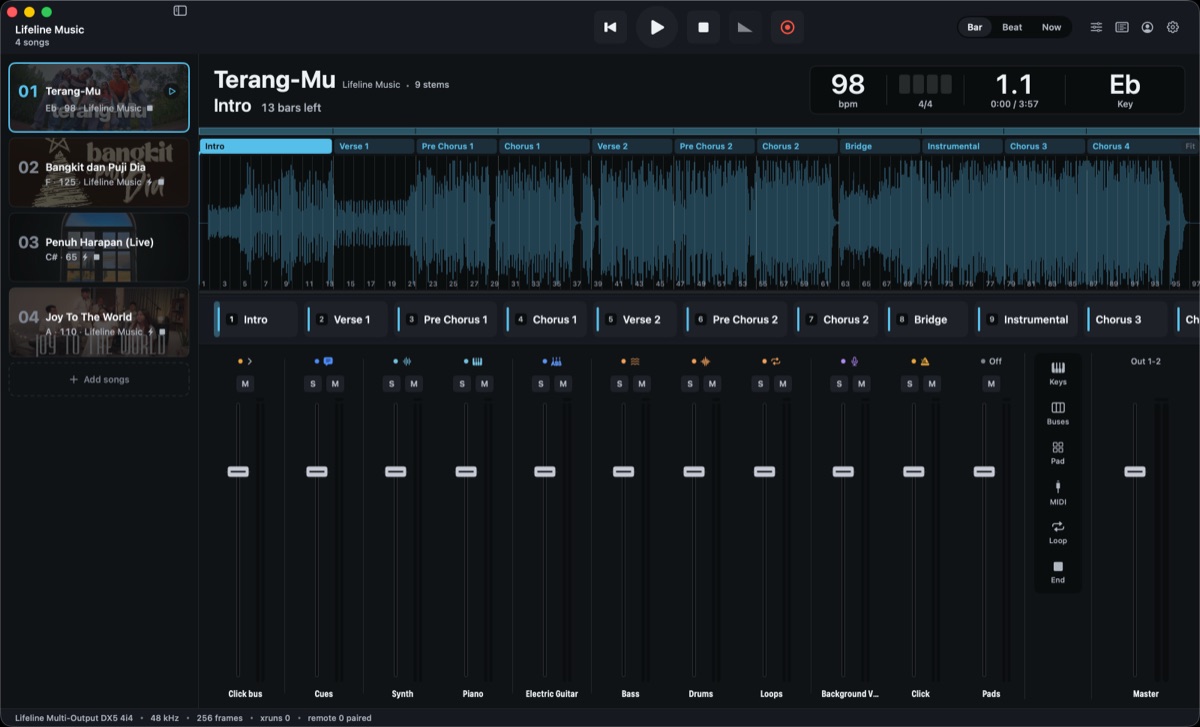Solo the Piano channel
This screenshot has height=727, width=1200.
(x=462, y=384)
